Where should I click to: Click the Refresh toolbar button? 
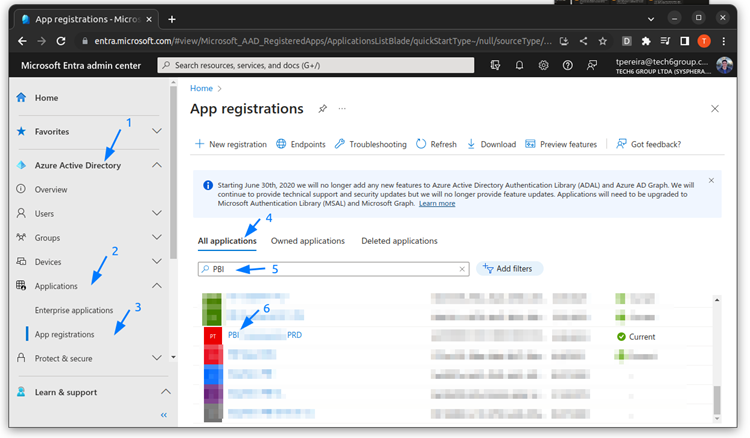pyautogui.click(x=436, y=144)
